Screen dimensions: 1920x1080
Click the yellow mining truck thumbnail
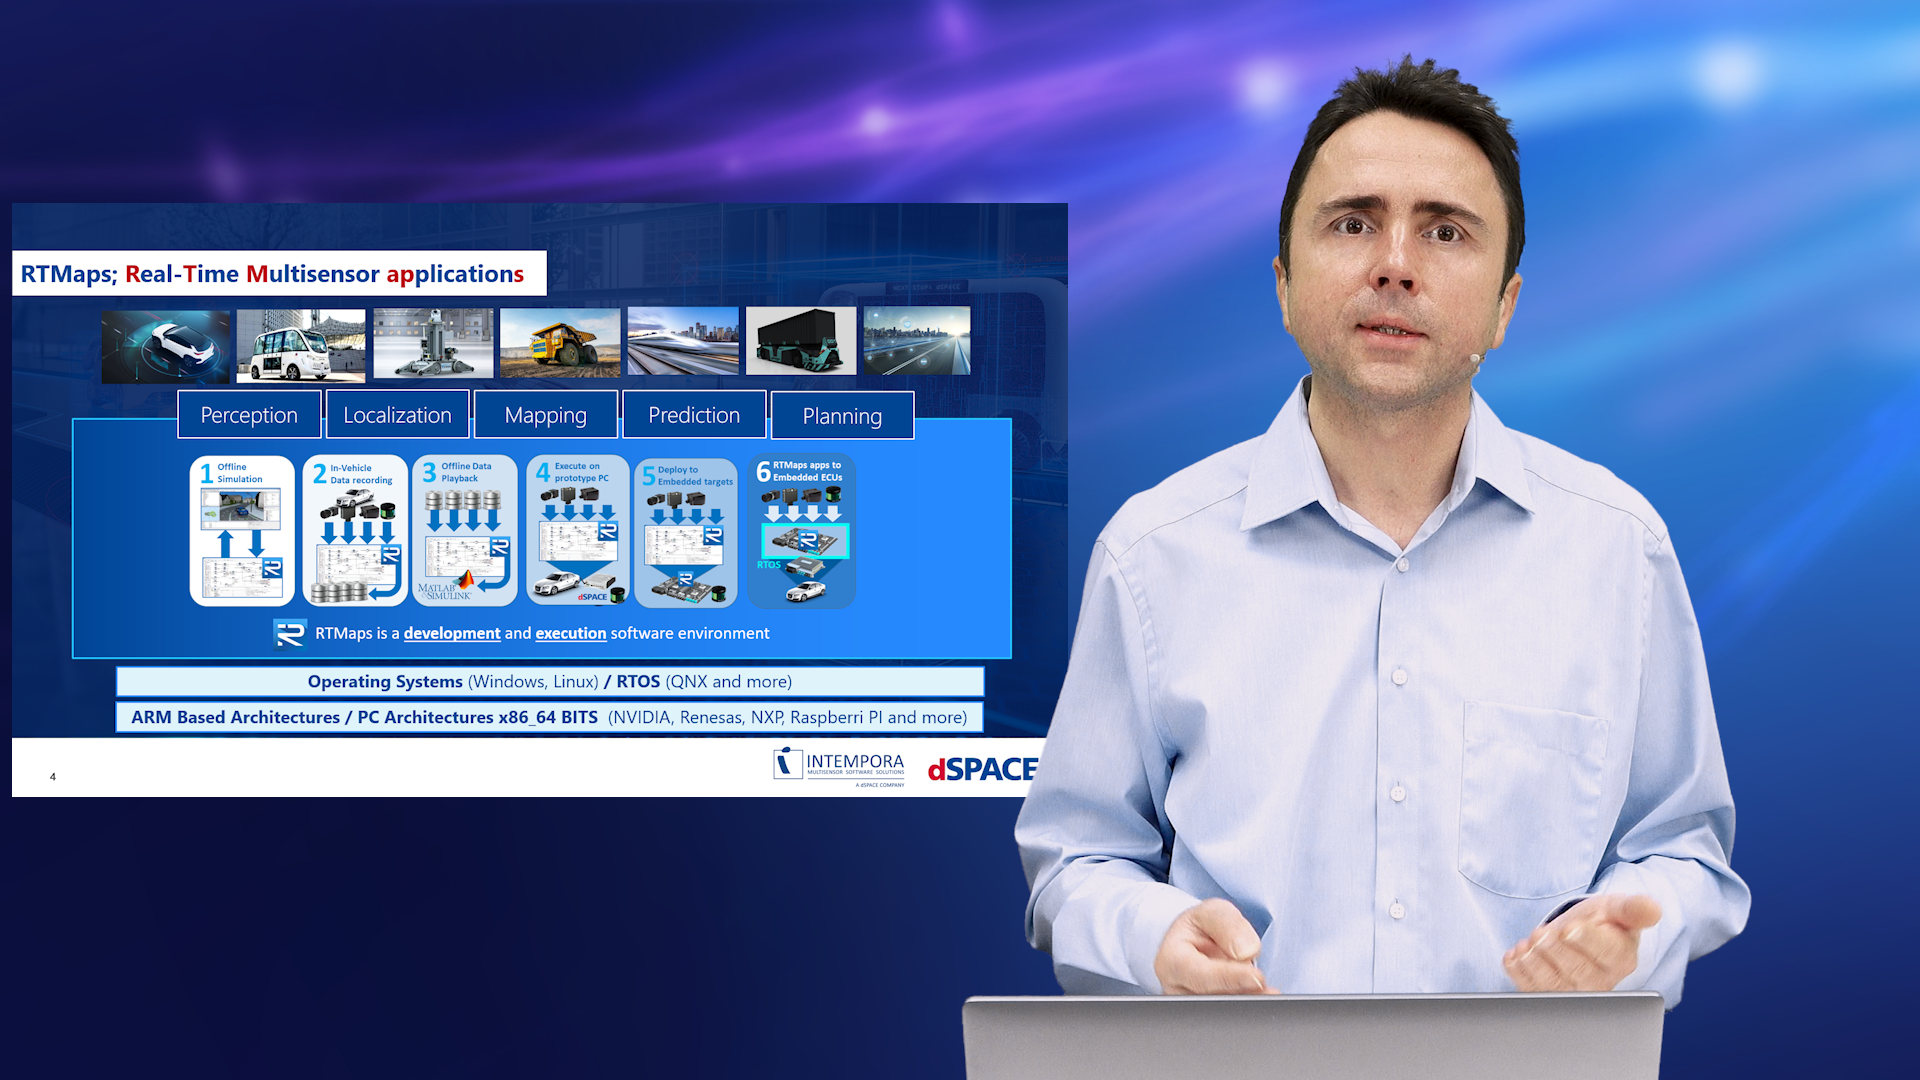coord(560,342)
